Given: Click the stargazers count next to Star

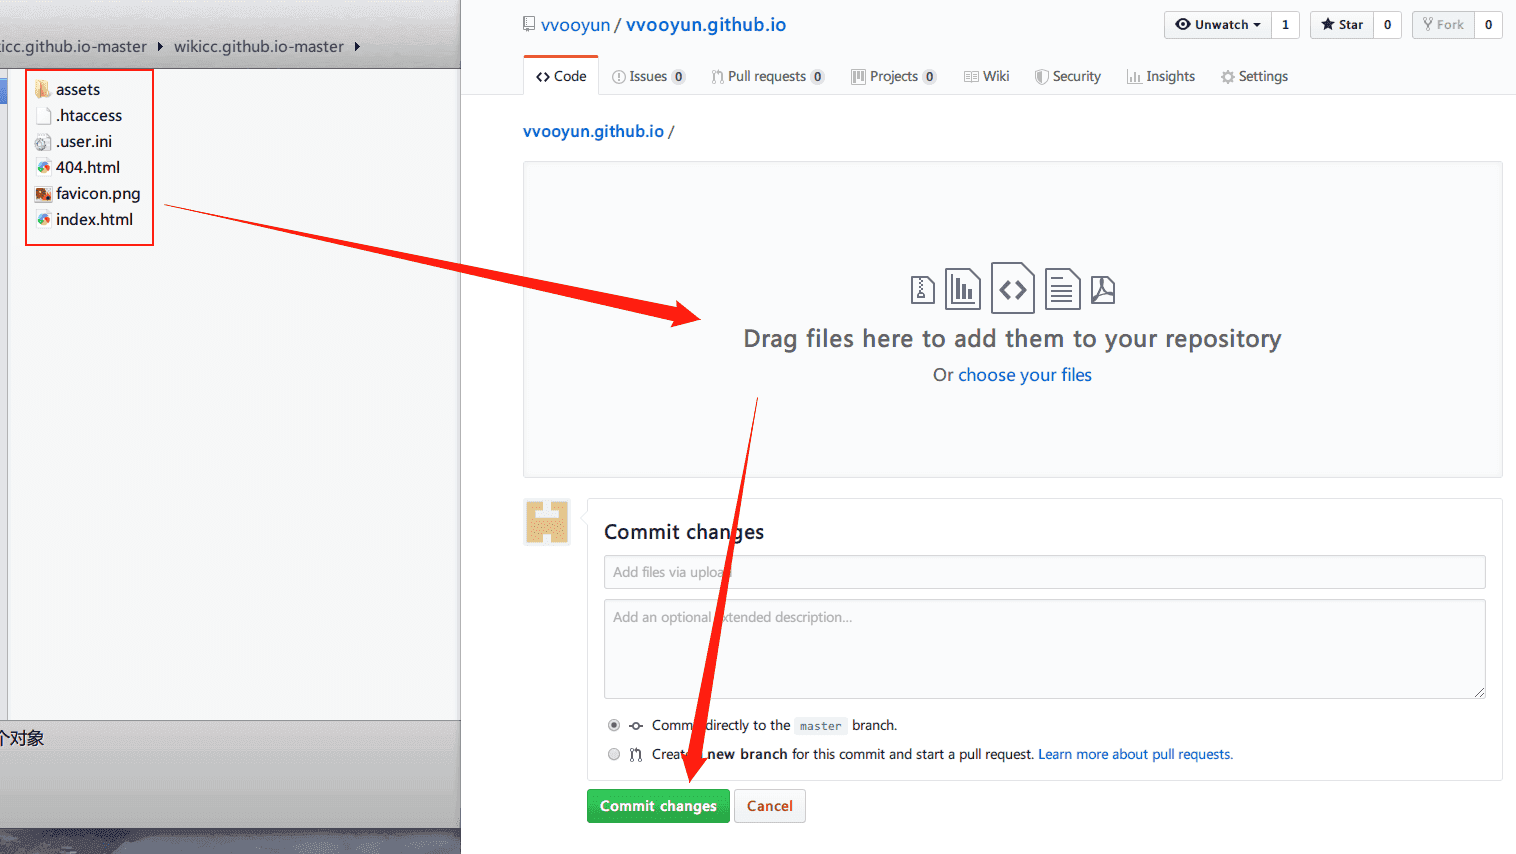Looking at the screenshot, I should pyautogui.click(x=1387, y=25).
